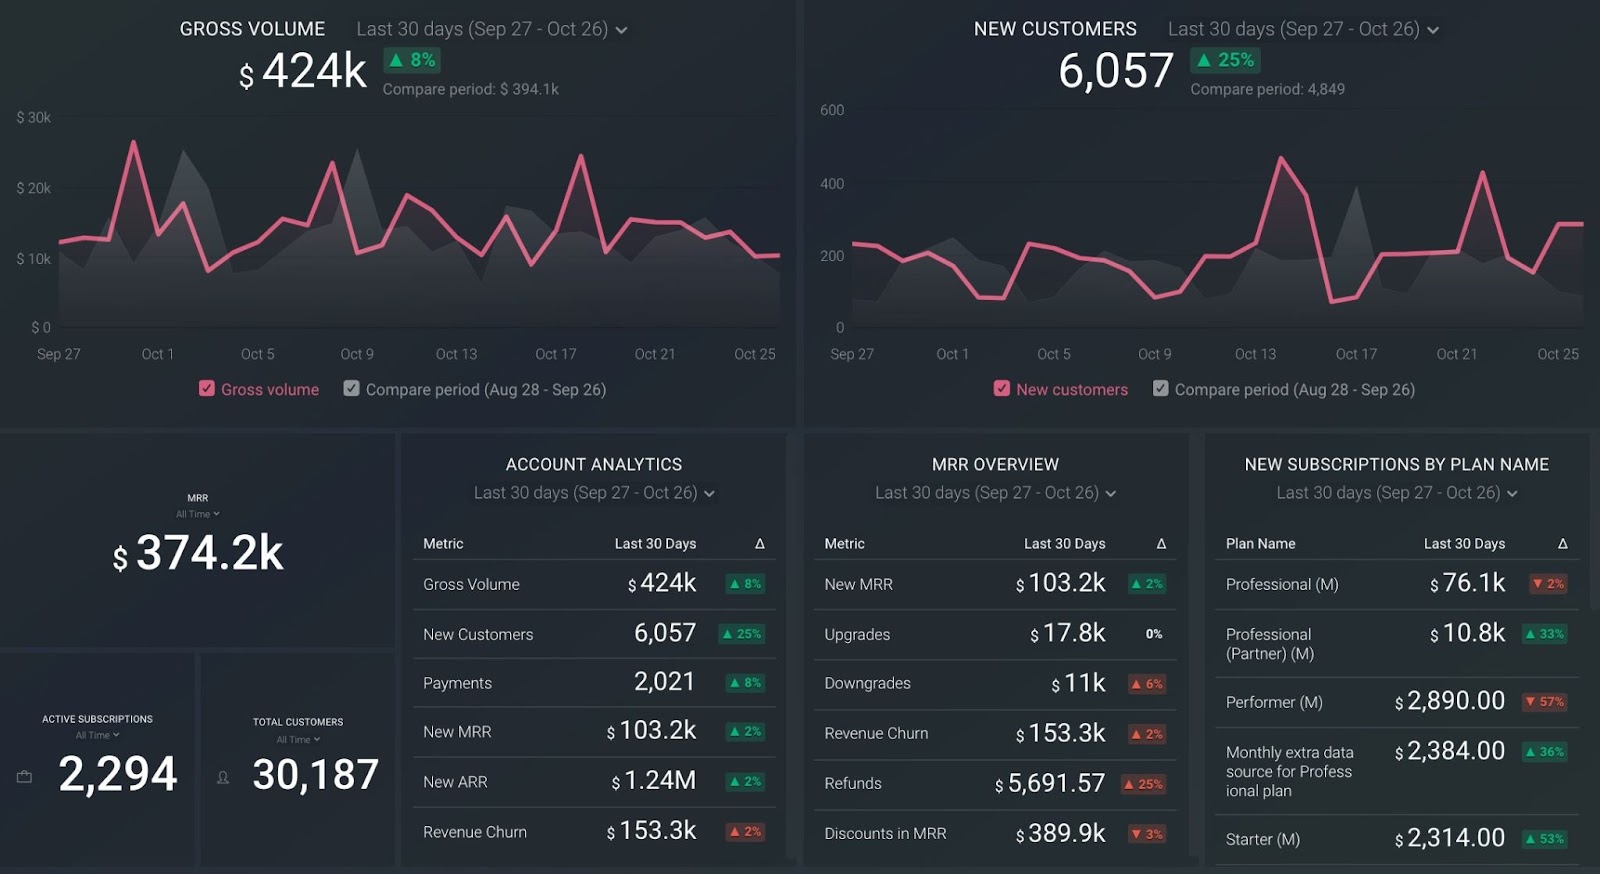Select the Professional (M) plan row
This screenshot has width=1600, height=874.
(x=1397, y=584)
